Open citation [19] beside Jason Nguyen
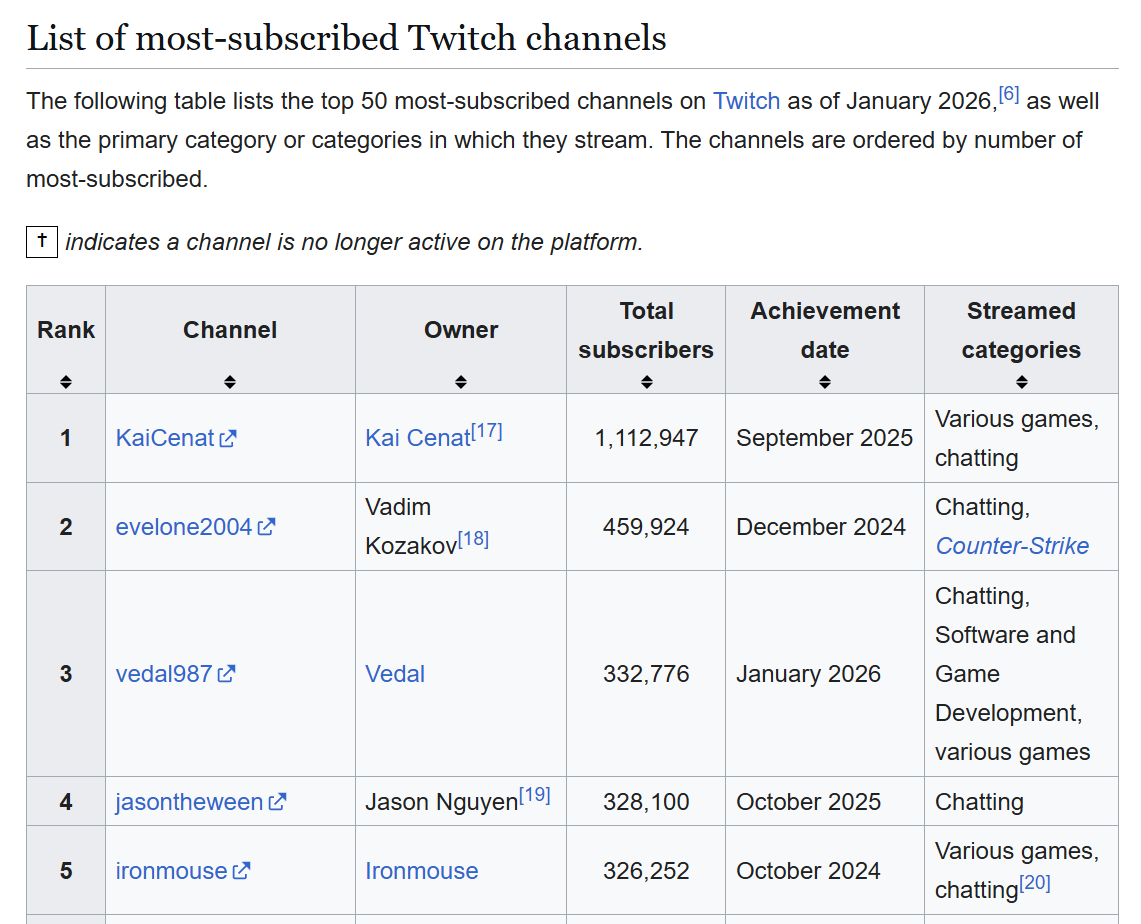Image resolution: width=1141 pixels, height=924 pixels. click(x=534, y=794)
